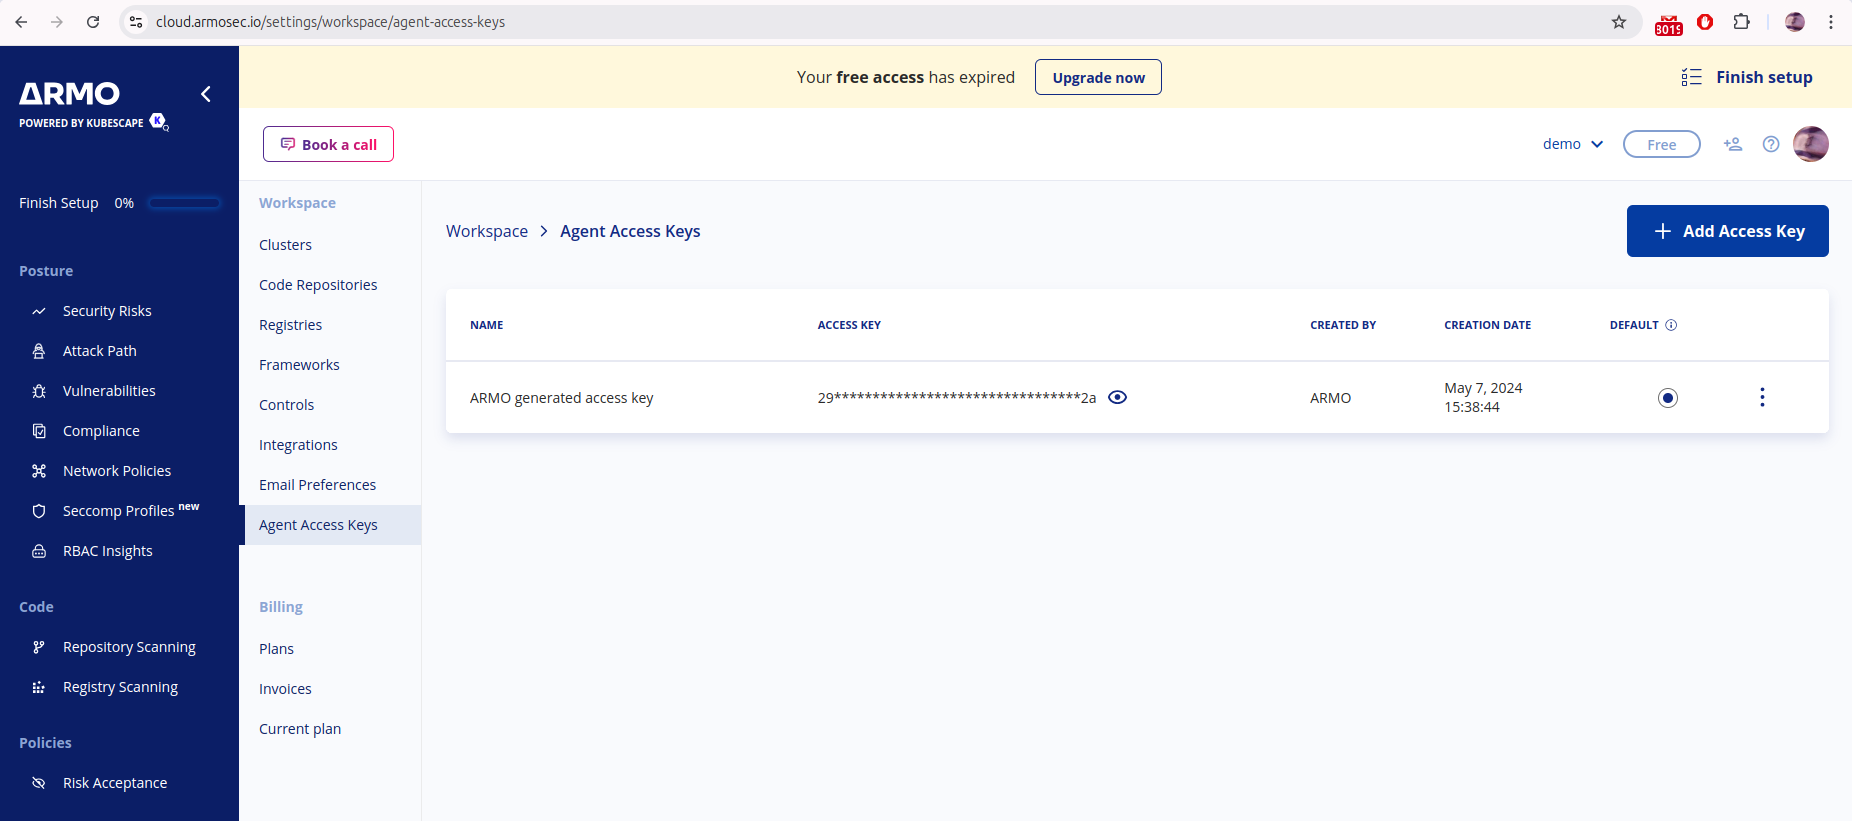
Task: Collapse the ARMO sidebar with the chevron
Action: coord(206,94)
